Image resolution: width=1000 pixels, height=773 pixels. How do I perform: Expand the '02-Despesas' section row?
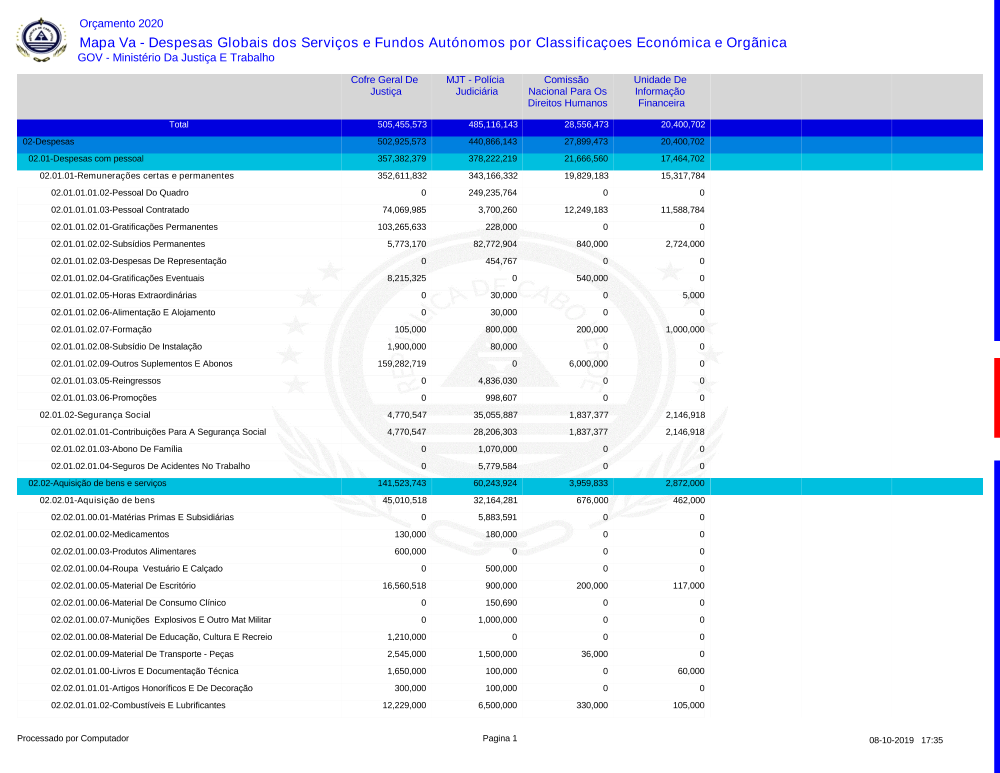(x=49, y=142)
